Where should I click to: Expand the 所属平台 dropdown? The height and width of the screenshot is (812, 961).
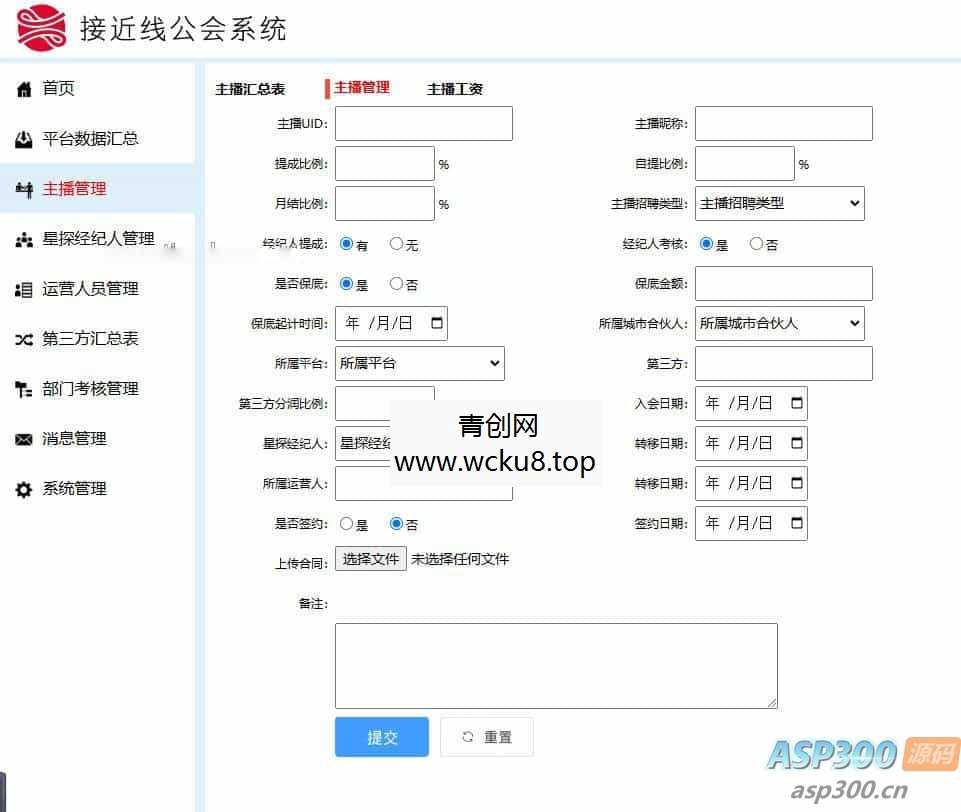[x=419, y=363]
